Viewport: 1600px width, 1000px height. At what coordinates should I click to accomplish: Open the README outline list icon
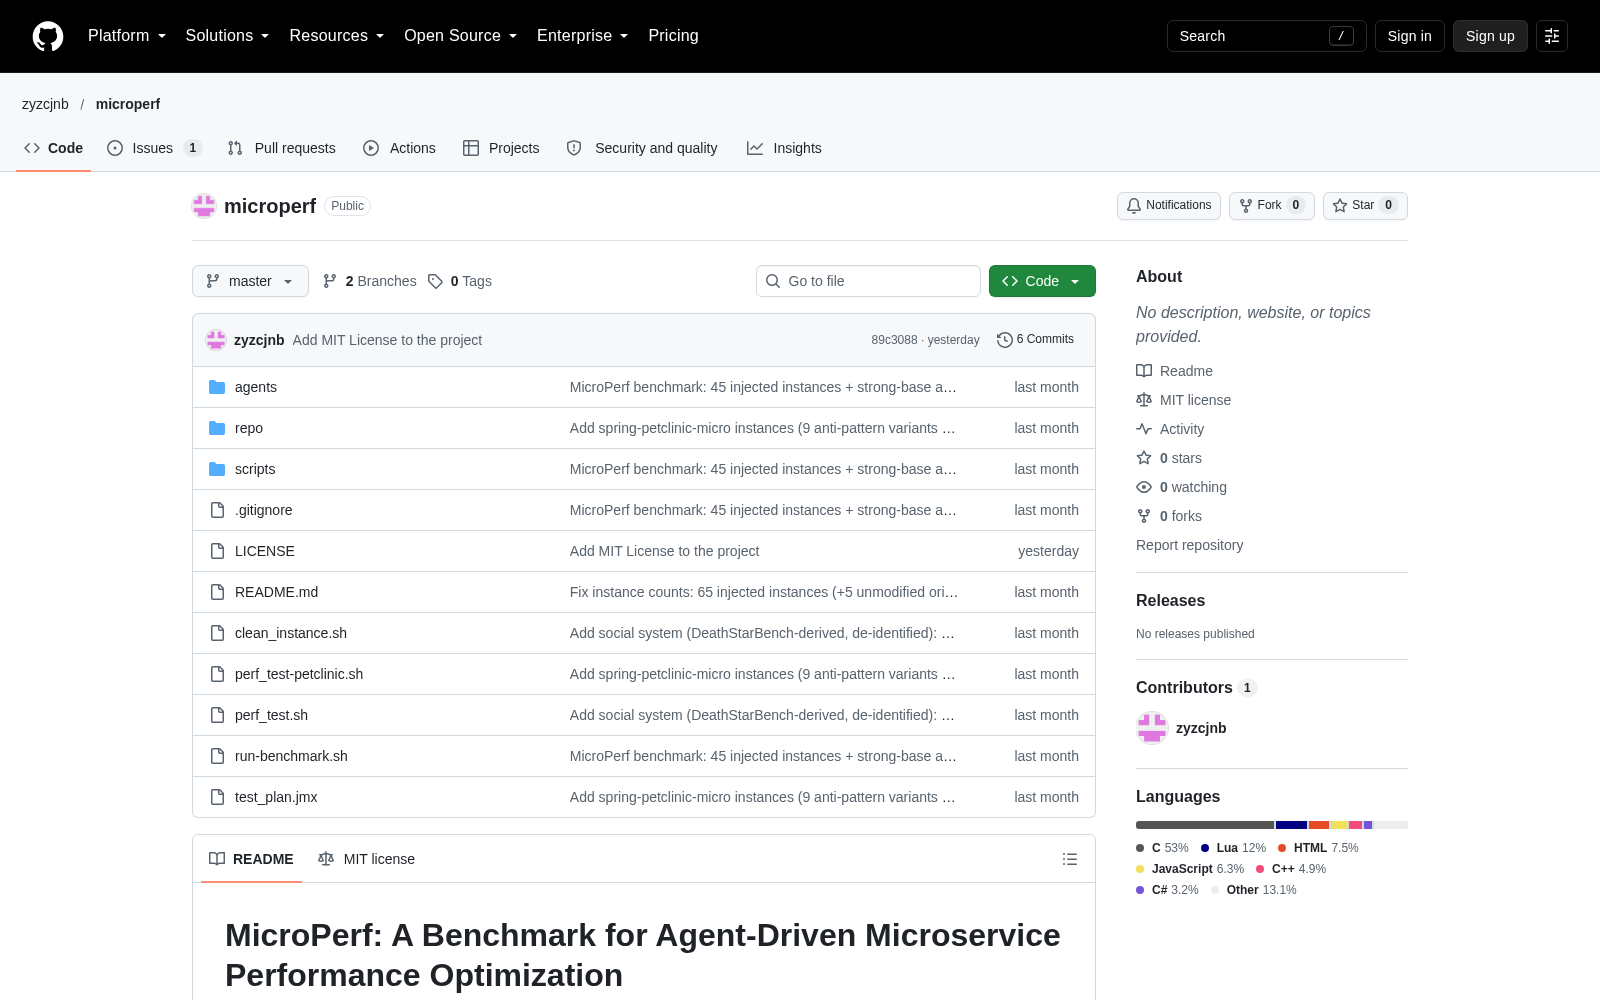pos(1070,859)
